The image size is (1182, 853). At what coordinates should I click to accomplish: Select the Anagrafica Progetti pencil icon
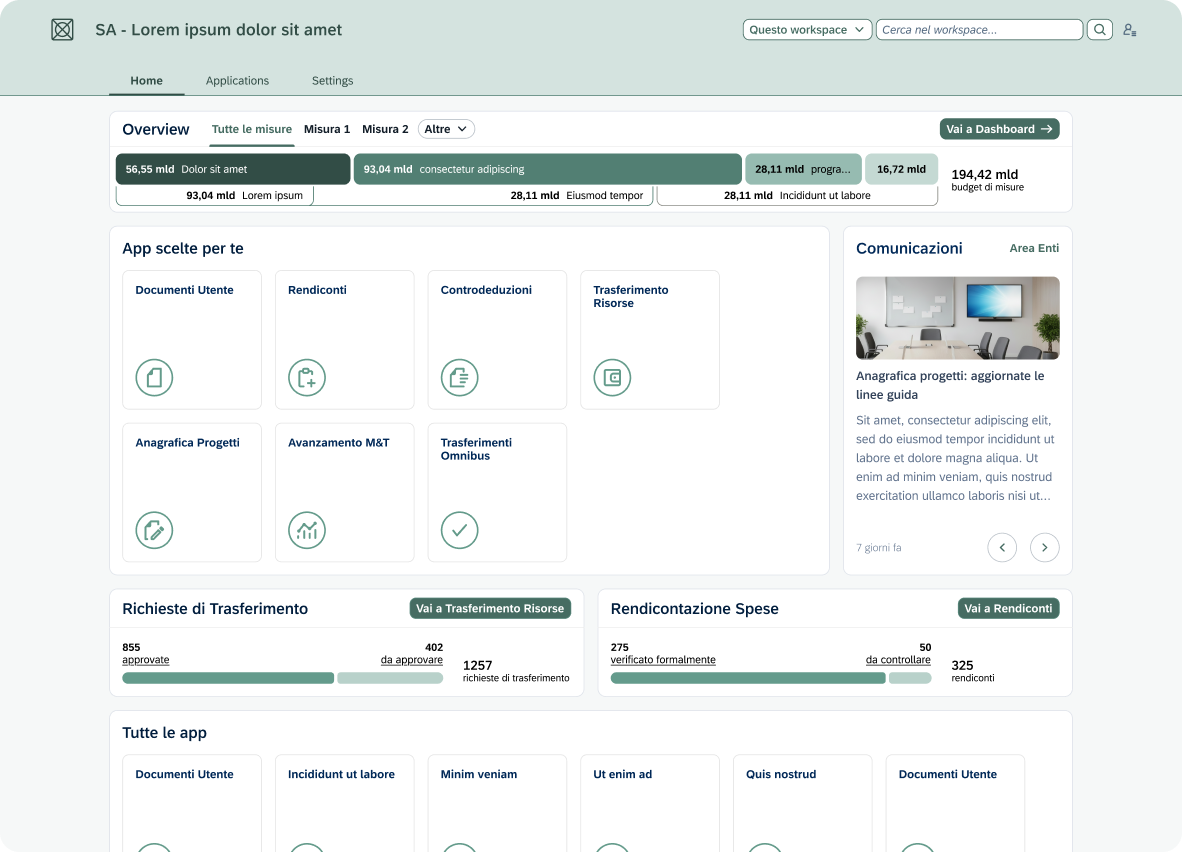point(154,530)
